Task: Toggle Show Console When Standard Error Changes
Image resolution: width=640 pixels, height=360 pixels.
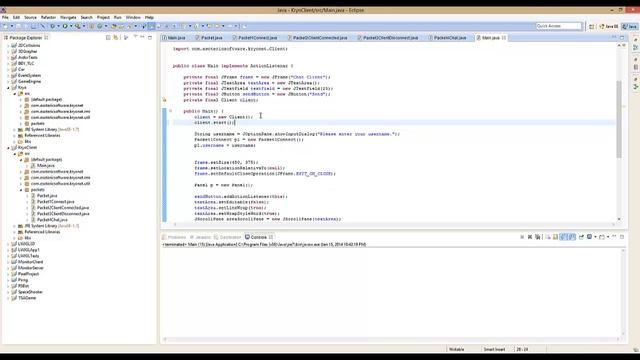Action: [572, 237]
